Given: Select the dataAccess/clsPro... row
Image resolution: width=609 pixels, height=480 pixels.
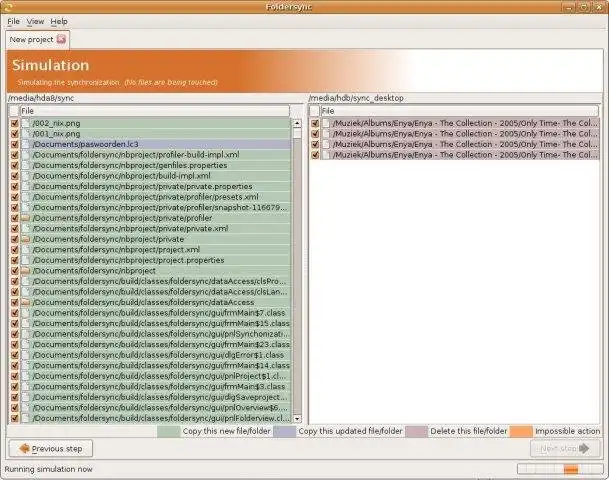Looking at the screenshot, I should (151, 282).
